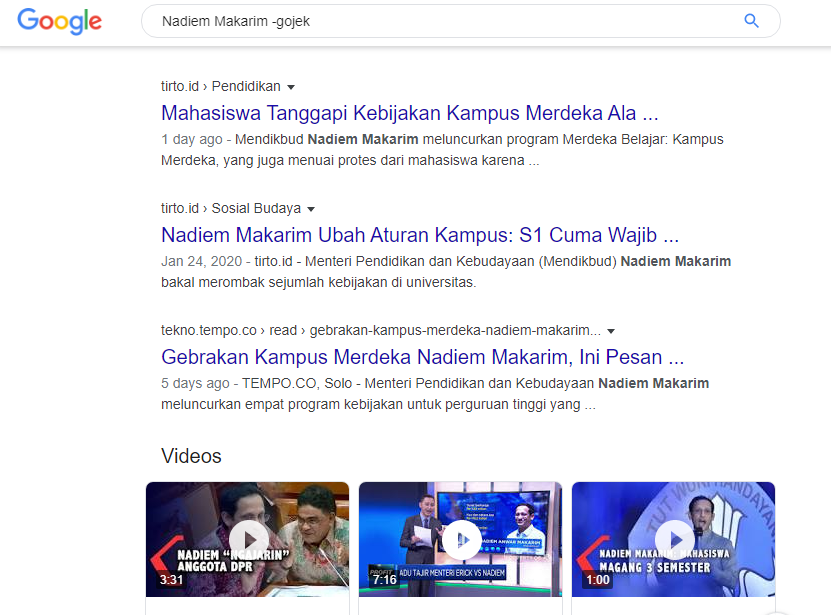The image size is (831, 615).
Task: Expand the tekno.tempo.co result options arrow
Action: pyautogui.click(x=611, y=332)
